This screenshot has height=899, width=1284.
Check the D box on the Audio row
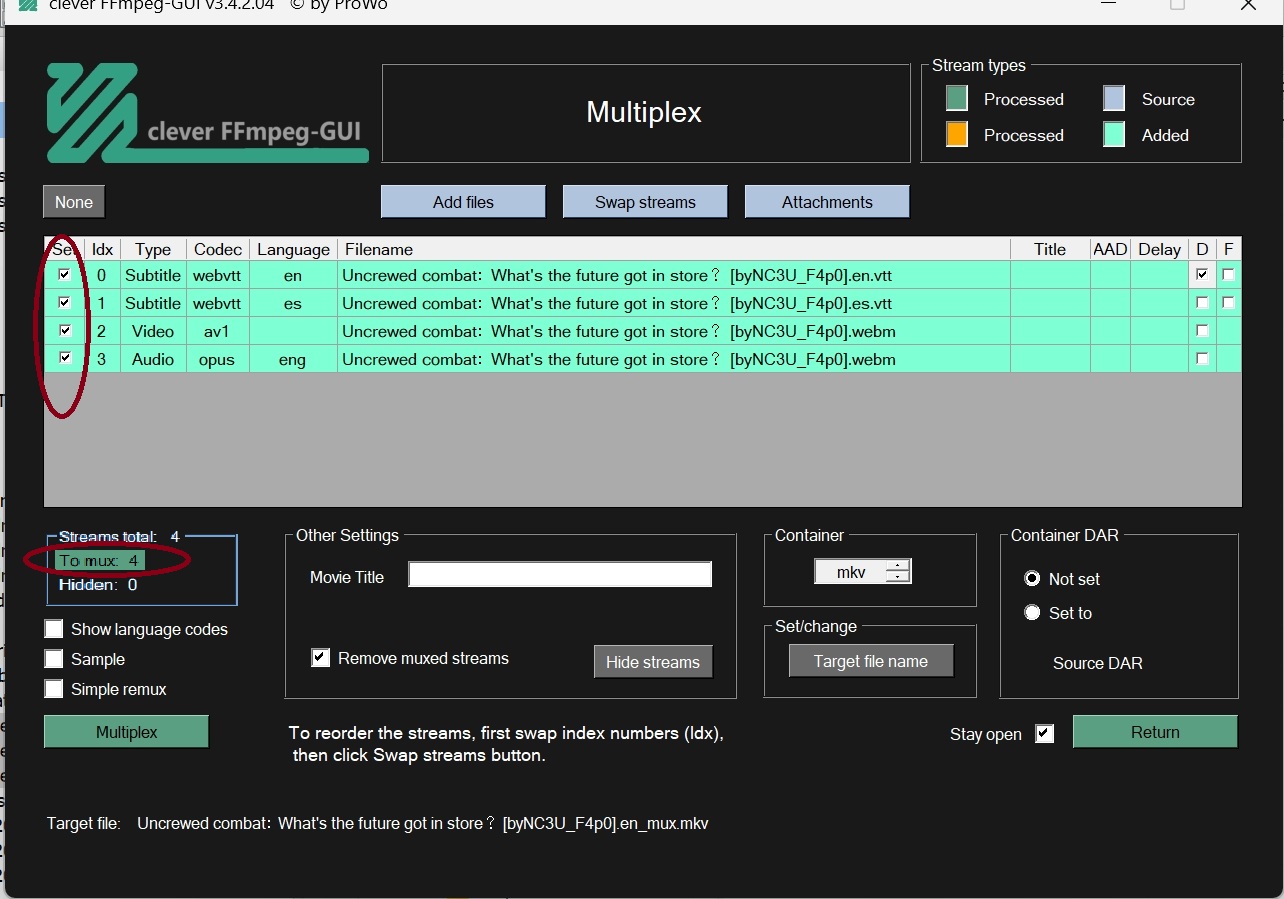coord(1202,358)
